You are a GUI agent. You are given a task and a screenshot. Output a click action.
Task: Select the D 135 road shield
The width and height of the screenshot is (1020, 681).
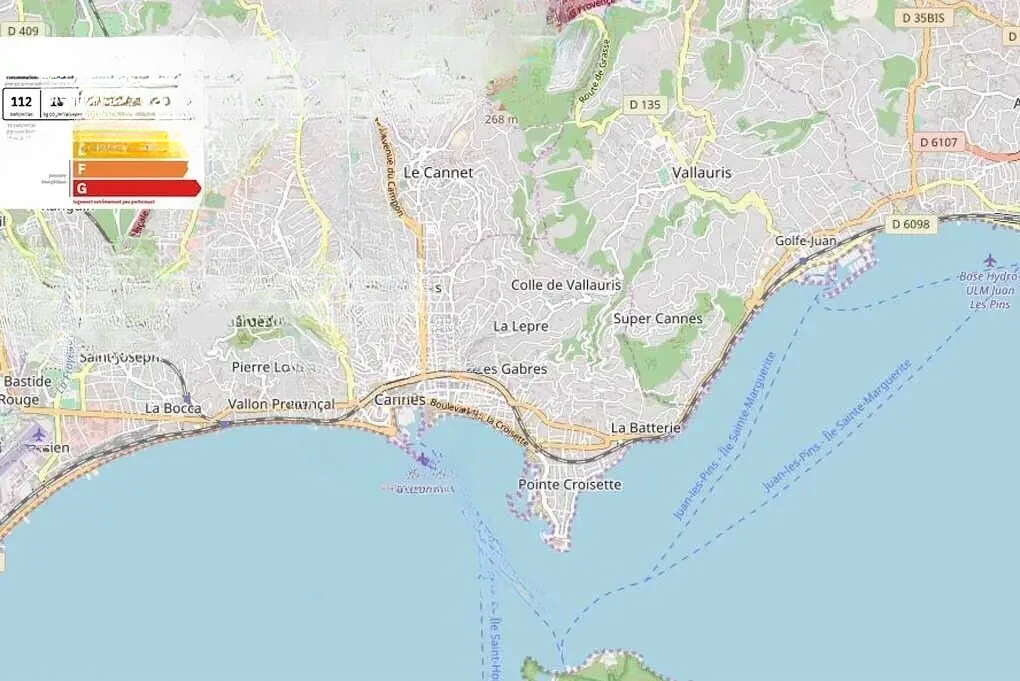click(645, 104)
